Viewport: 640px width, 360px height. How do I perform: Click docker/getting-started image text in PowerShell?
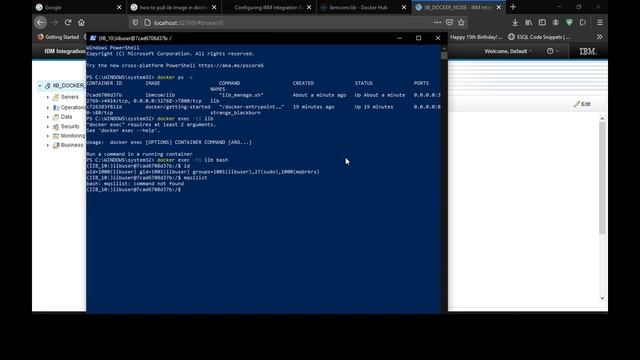point(178,107)
